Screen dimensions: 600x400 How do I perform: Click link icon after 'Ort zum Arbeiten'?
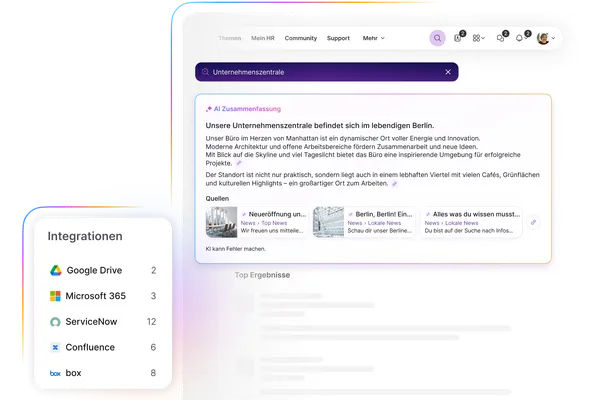395,184
